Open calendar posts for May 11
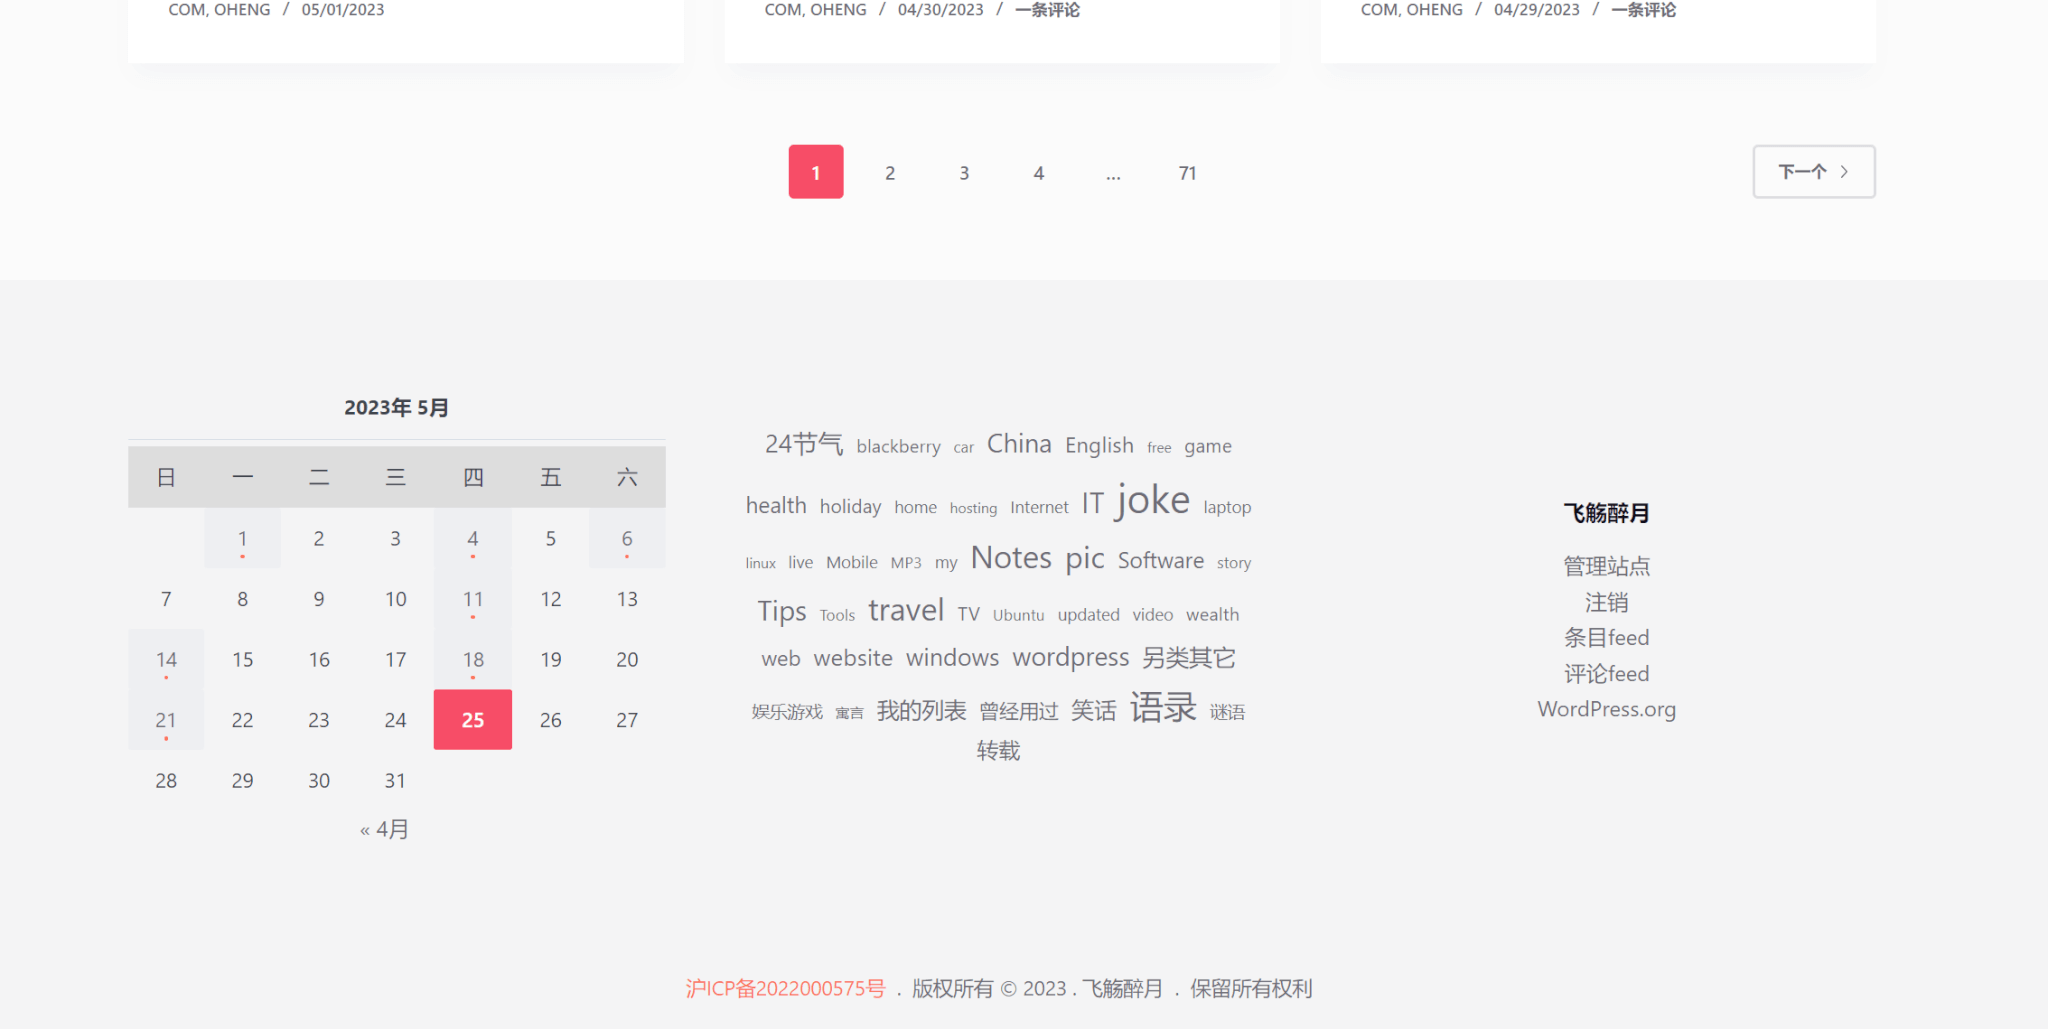The height and width of the screenshot is (1029, 2048). click(473, 600)
